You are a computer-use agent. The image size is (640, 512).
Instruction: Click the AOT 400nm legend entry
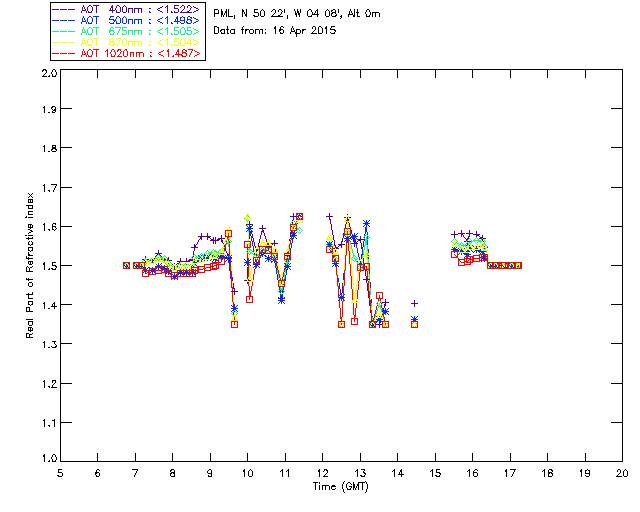(126, 9)
